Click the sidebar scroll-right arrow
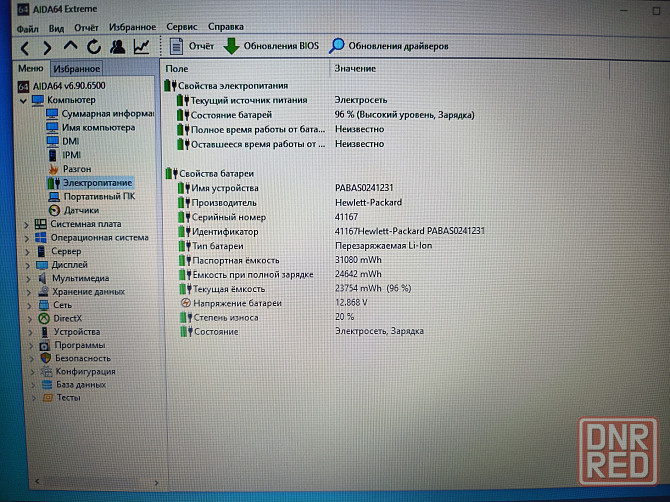 pos(156,483)
